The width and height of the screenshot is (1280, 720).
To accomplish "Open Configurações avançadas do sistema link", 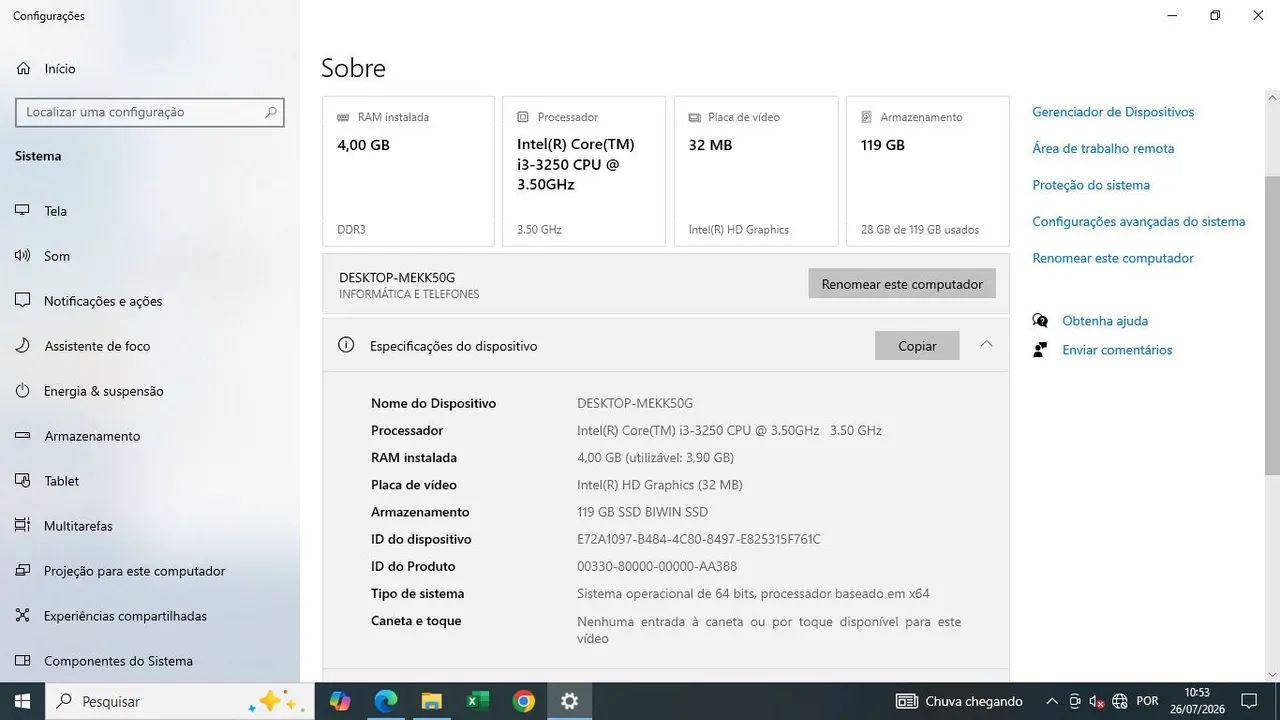I will click(1139, 222).
